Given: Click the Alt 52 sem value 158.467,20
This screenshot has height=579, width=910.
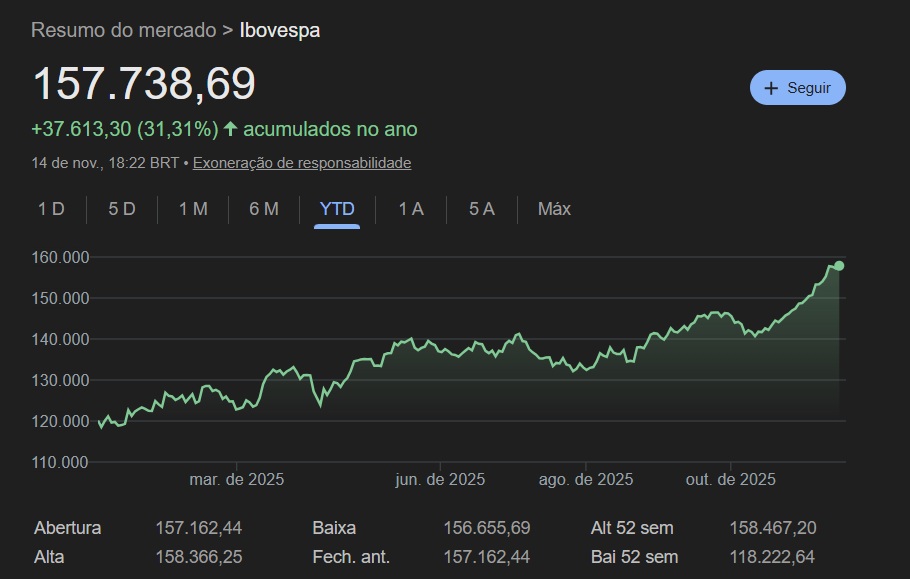Looking at the screenshot, I should tap(772, 527).
